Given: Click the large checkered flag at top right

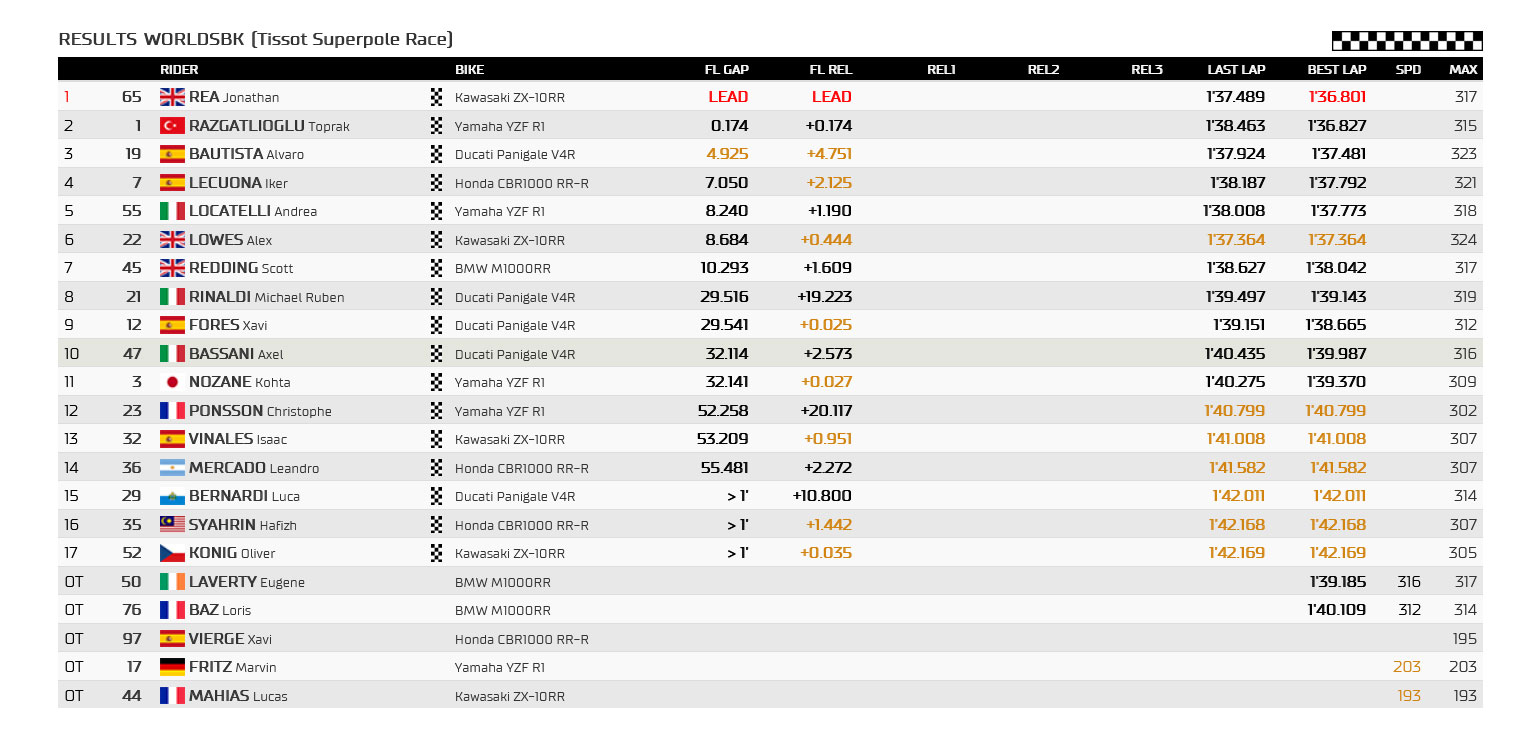Looking at the screenshot, I should 1407,41.
